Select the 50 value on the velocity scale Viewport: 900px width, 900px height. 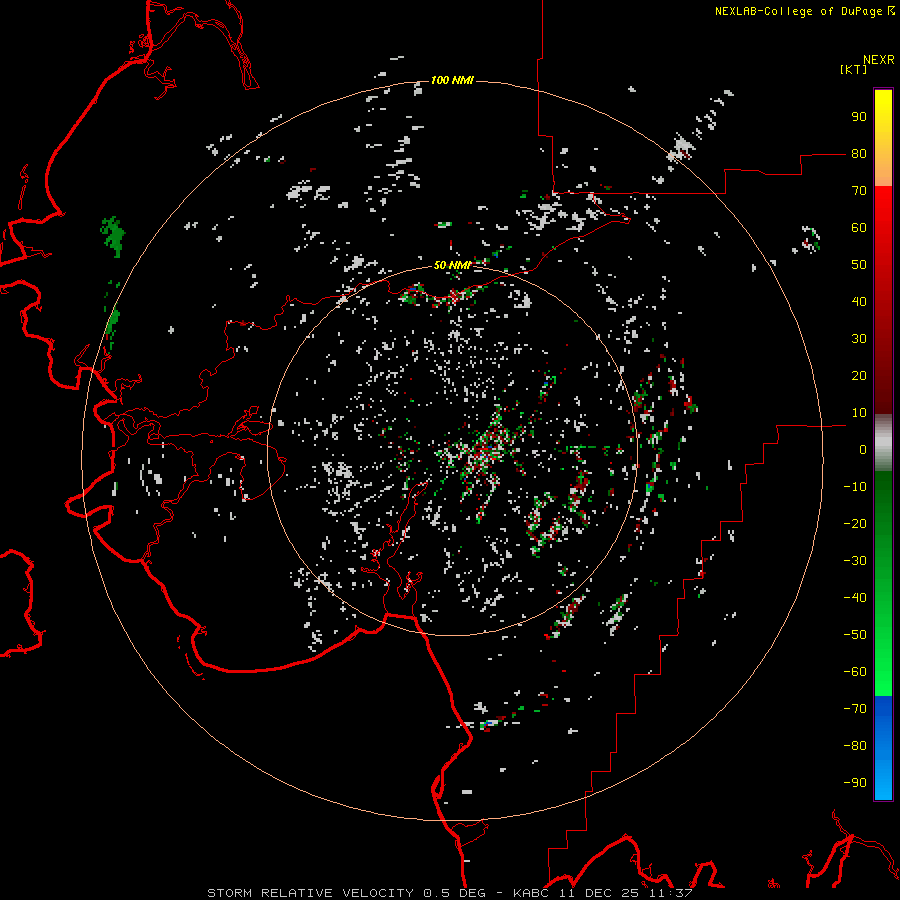click(x=859, y=265)
